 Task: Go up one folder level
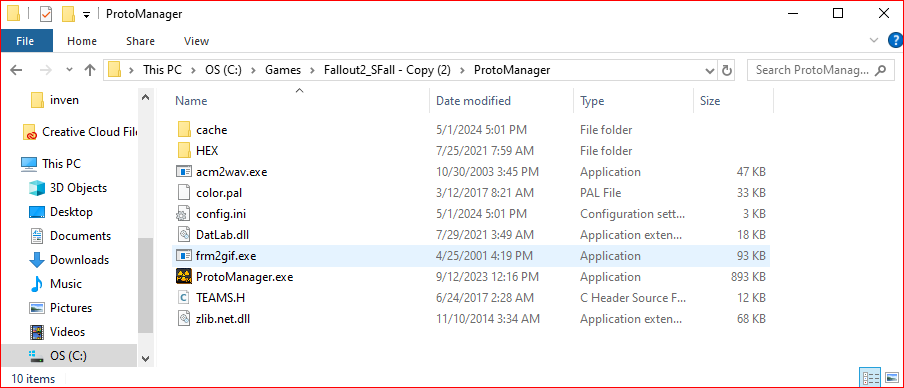click(89, 70)
